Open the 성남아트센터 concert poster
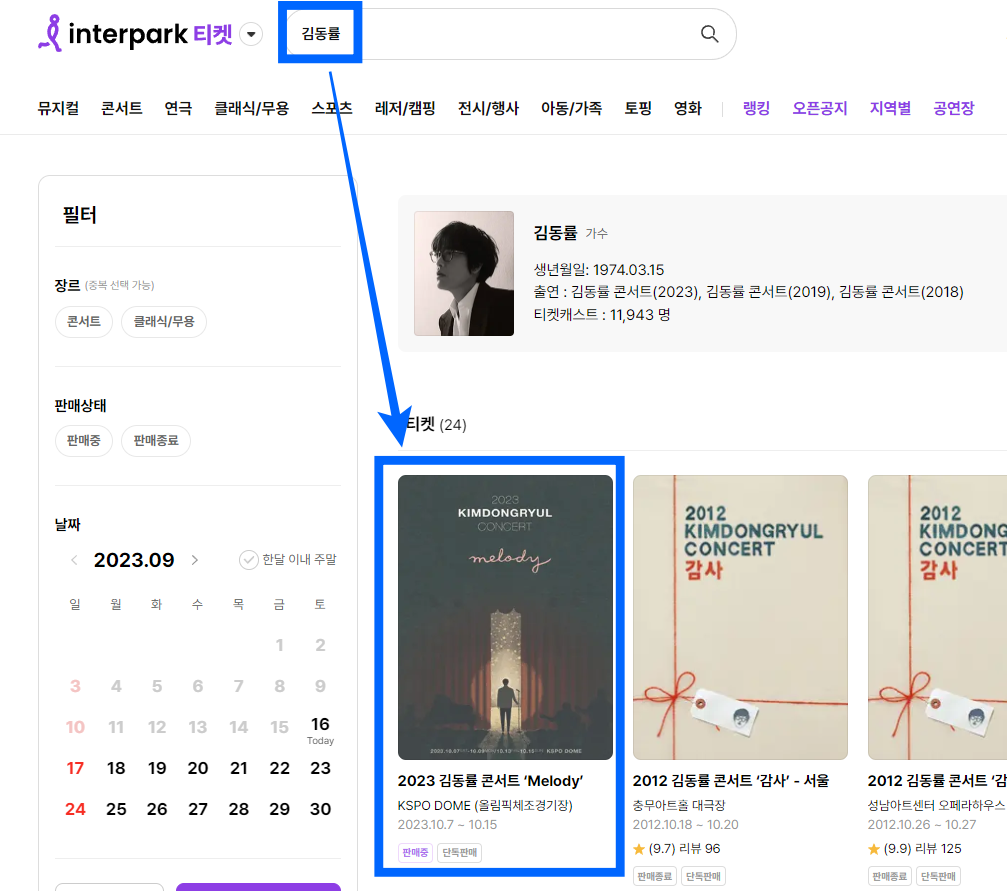 937,617
